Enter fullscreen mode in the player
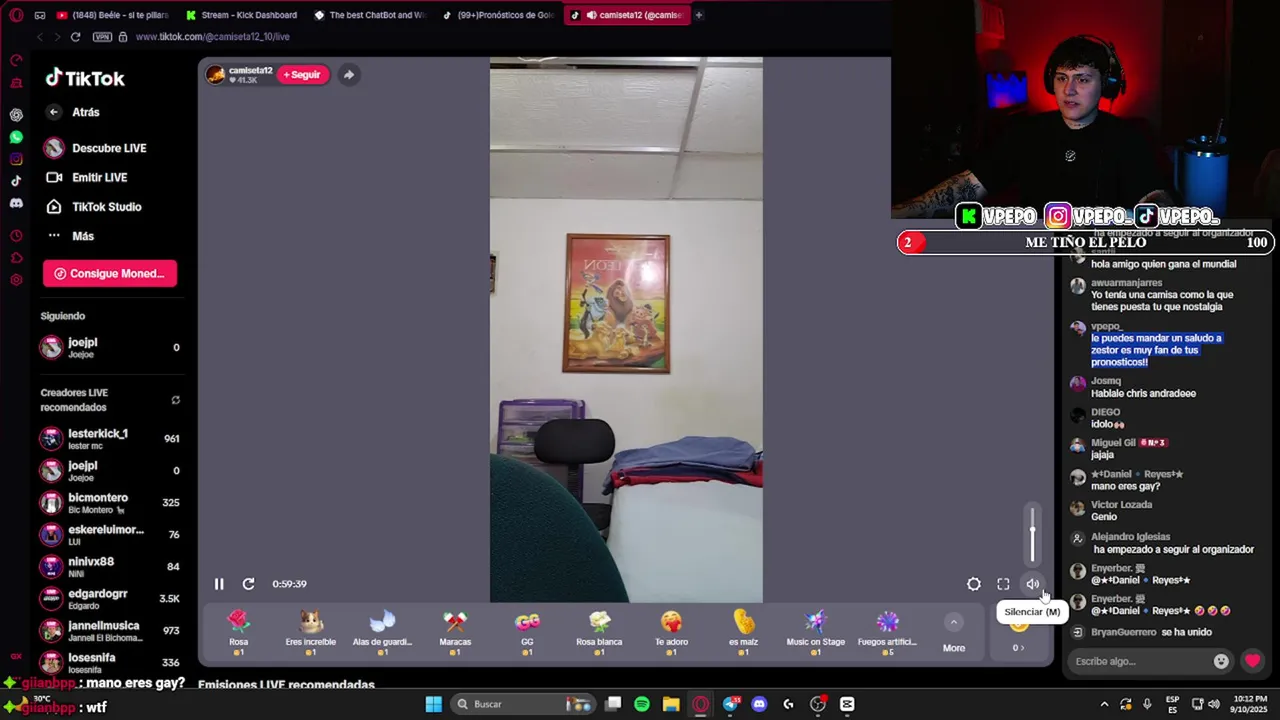This screenshot has height=720, width=1280. [1003, 584]
